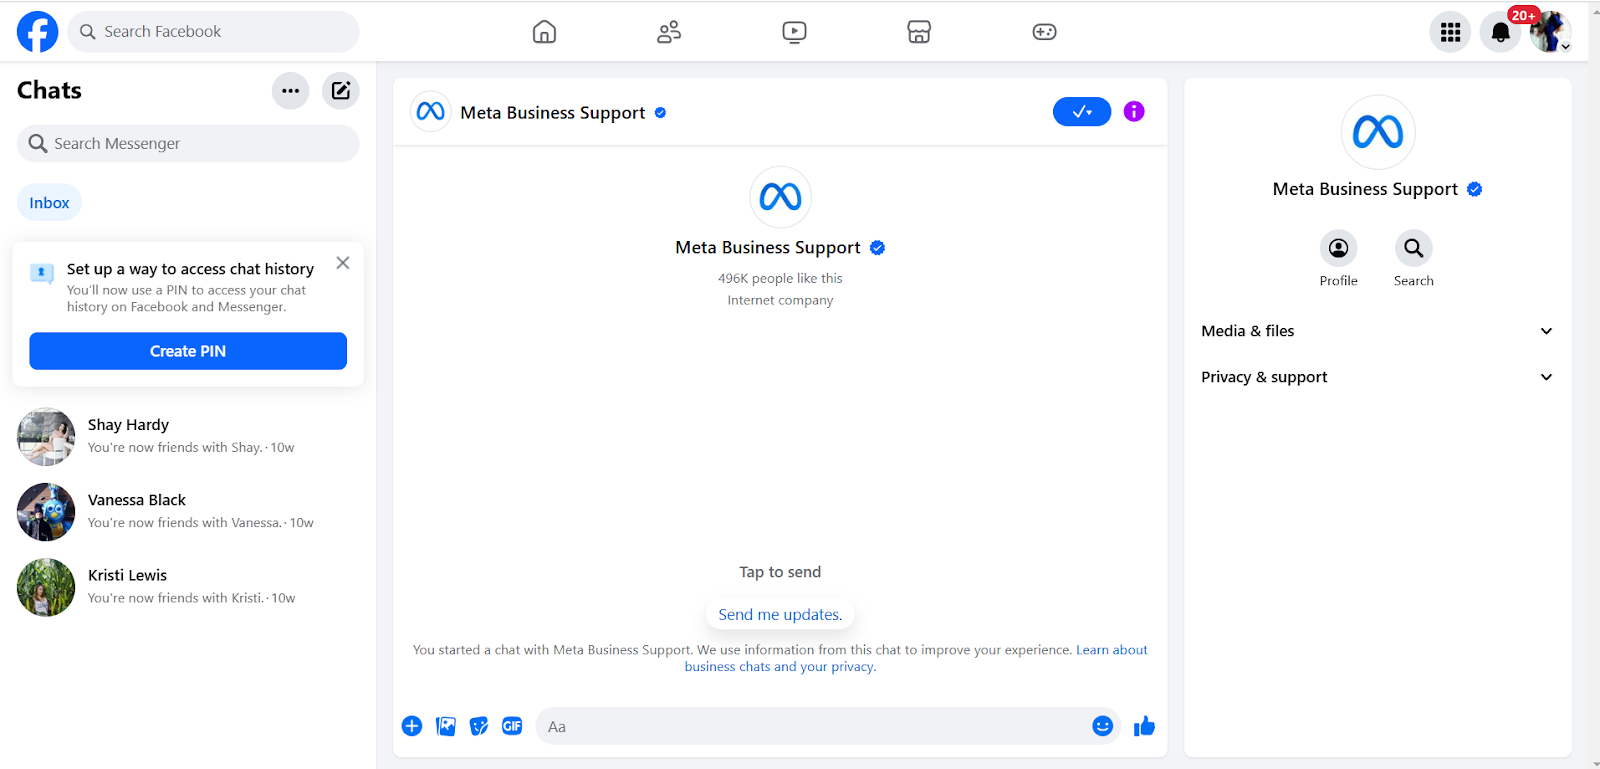Click the Search Messenger field
Viewport: 1600px width, 769px height.
coord(188,144)
